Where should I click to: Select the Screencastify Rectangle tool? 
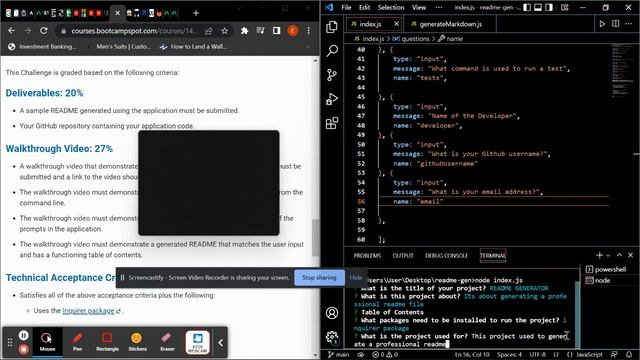point(107,341)
